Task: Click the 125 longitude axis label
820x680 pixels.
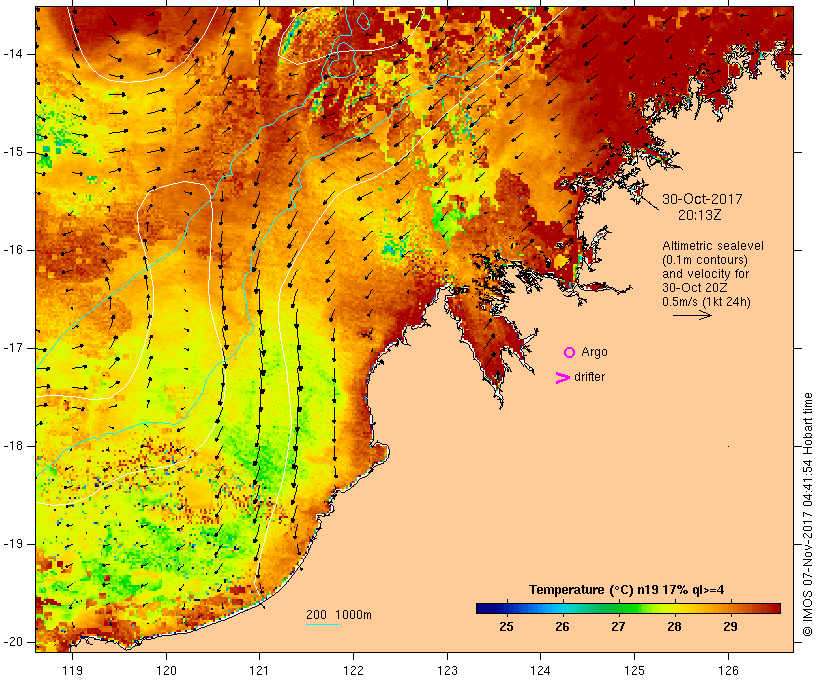Action: click(x=635, y=670)
